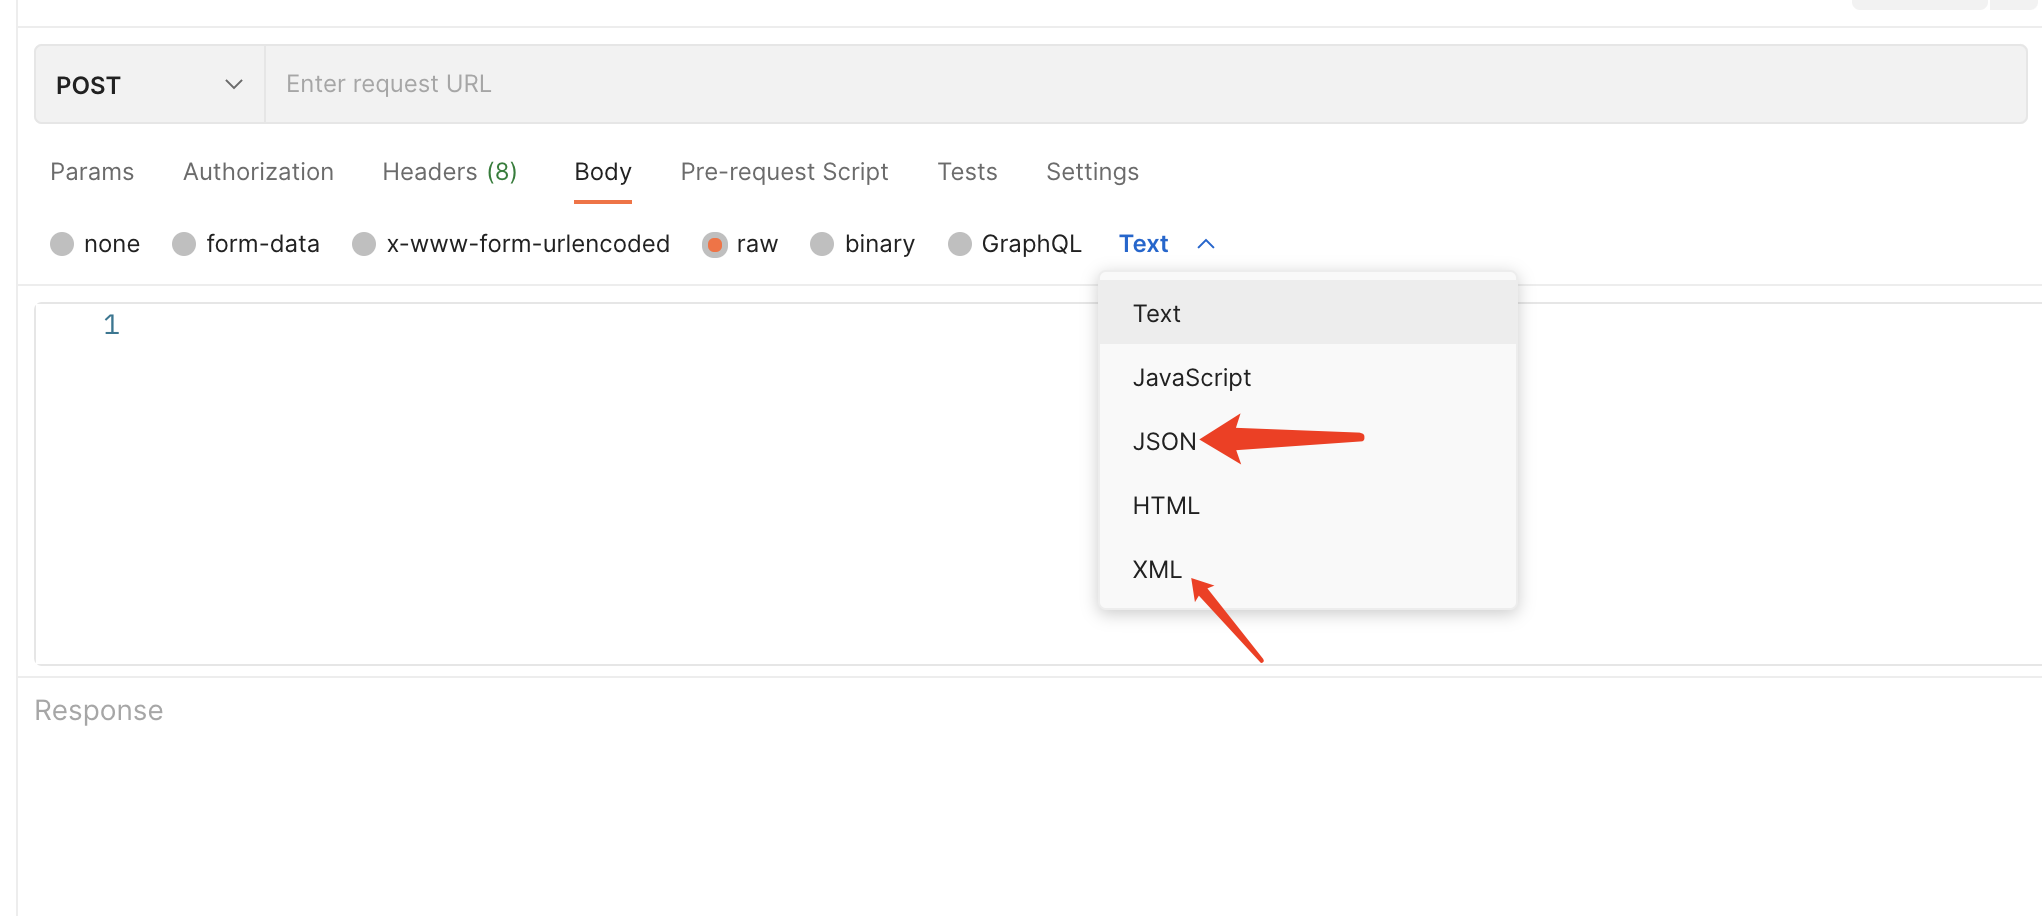Switch to the Settings tab
The image size is (2042, 916).
1092,172
